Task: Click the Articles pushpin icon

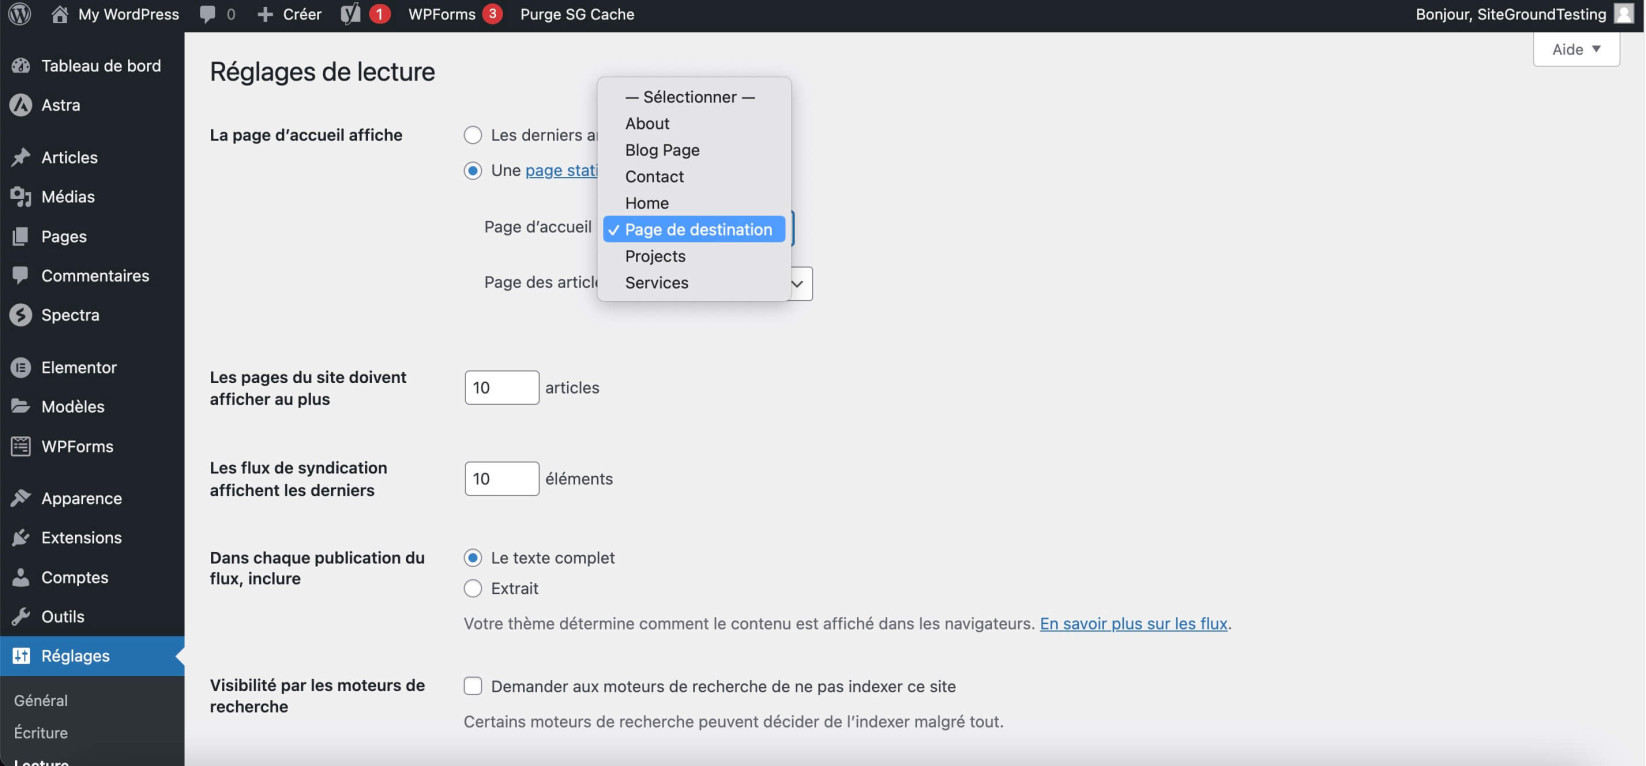Action: 20,157
